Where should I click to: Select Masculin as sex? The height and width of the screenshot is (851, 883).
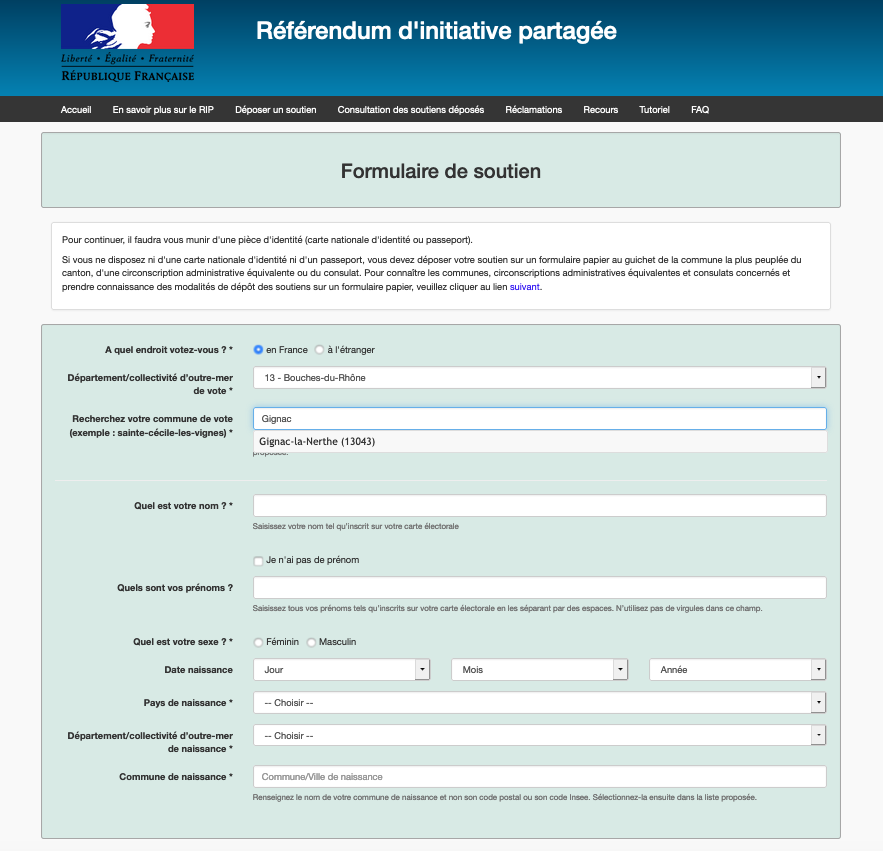pyautogui.click(x=312, y=642)
